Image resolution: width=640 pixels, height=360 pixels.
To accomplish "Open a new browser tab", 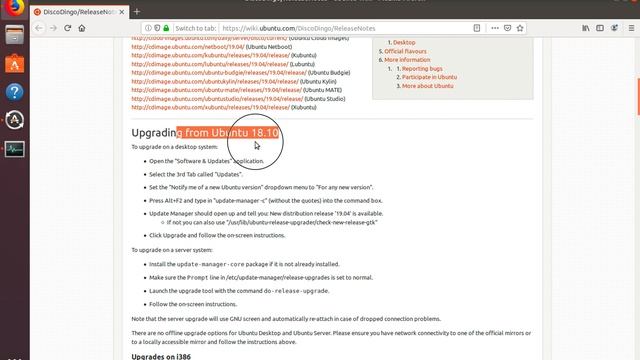I will pyautogui.click(x=137, y=12).
